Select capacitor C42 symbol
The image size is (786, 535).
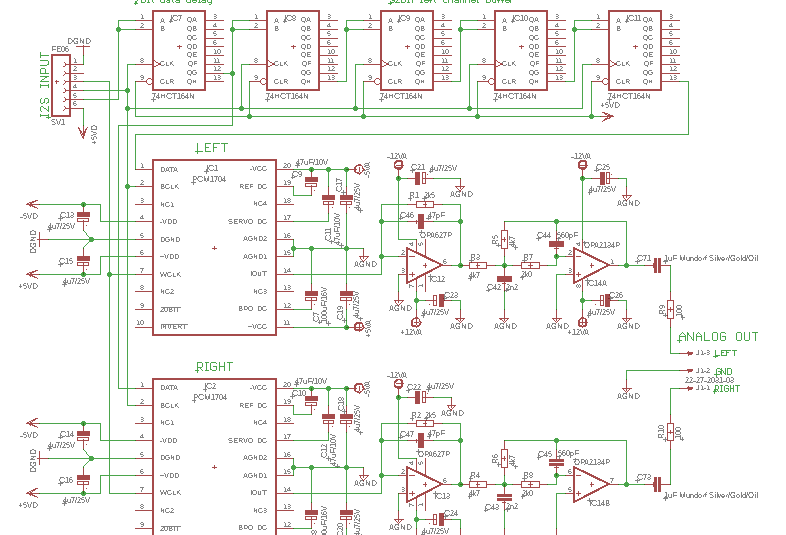504,279
